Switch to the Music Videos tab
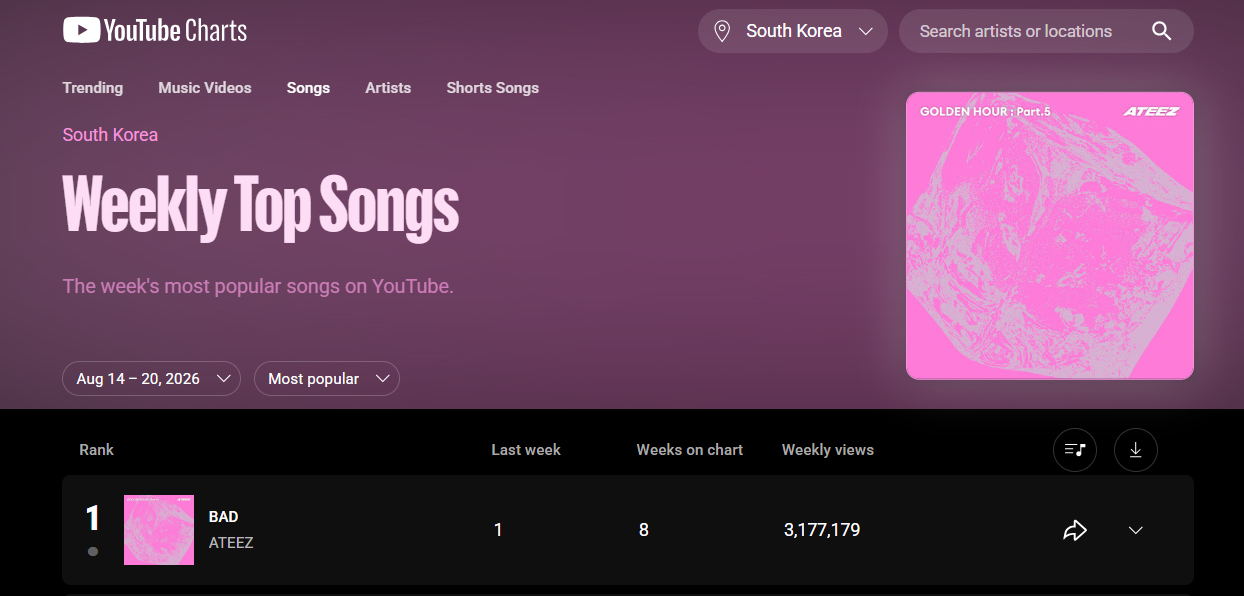Viewport: 1244px width, 596px height. point(205,88)
